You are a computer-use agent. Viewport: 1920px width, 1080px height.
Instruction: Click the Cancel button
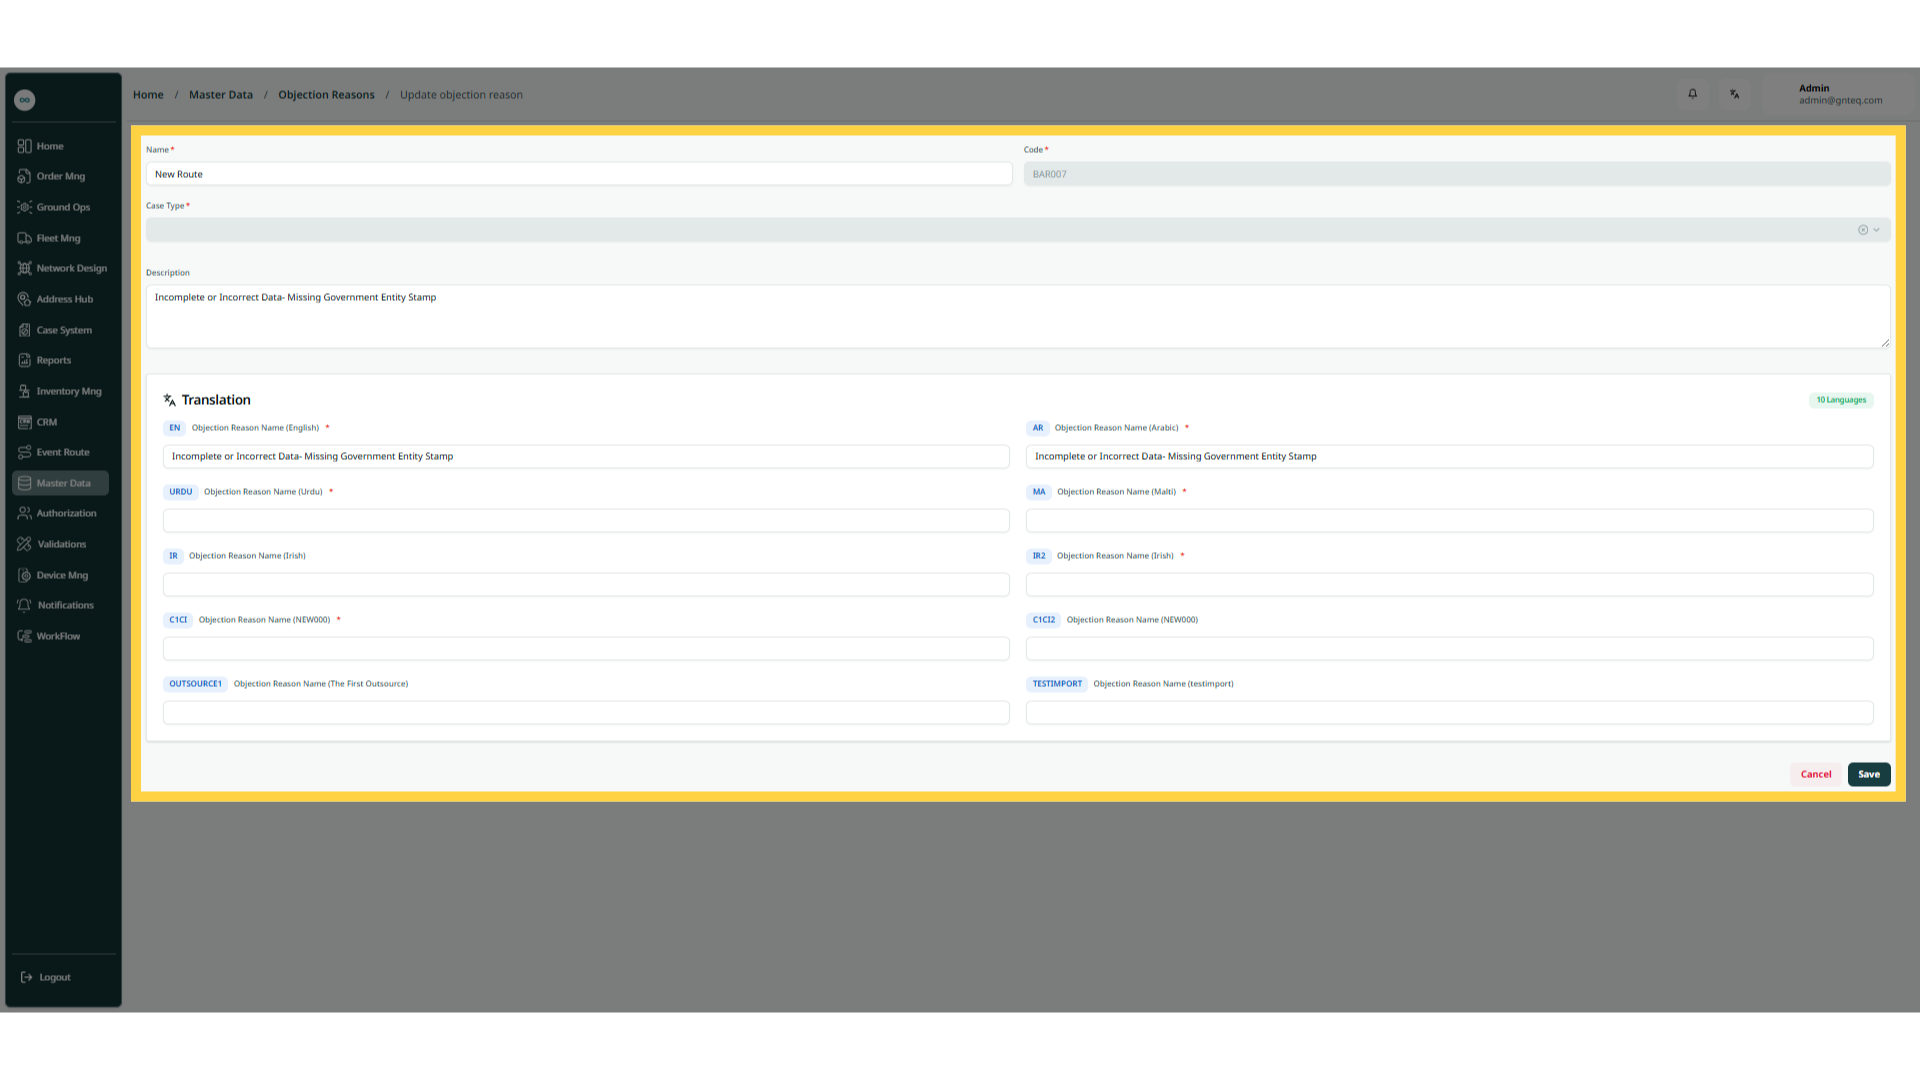coord(1816,774)
